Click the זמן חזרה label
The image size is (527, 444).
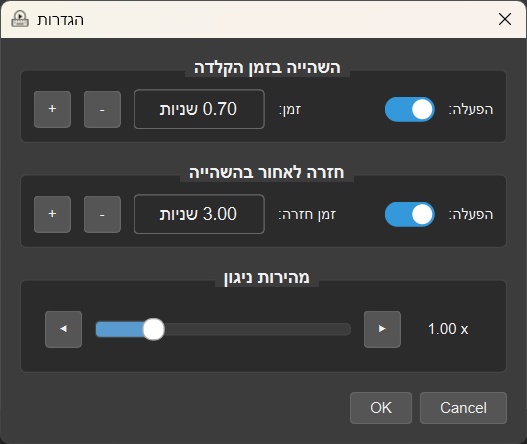click(307, 214)
